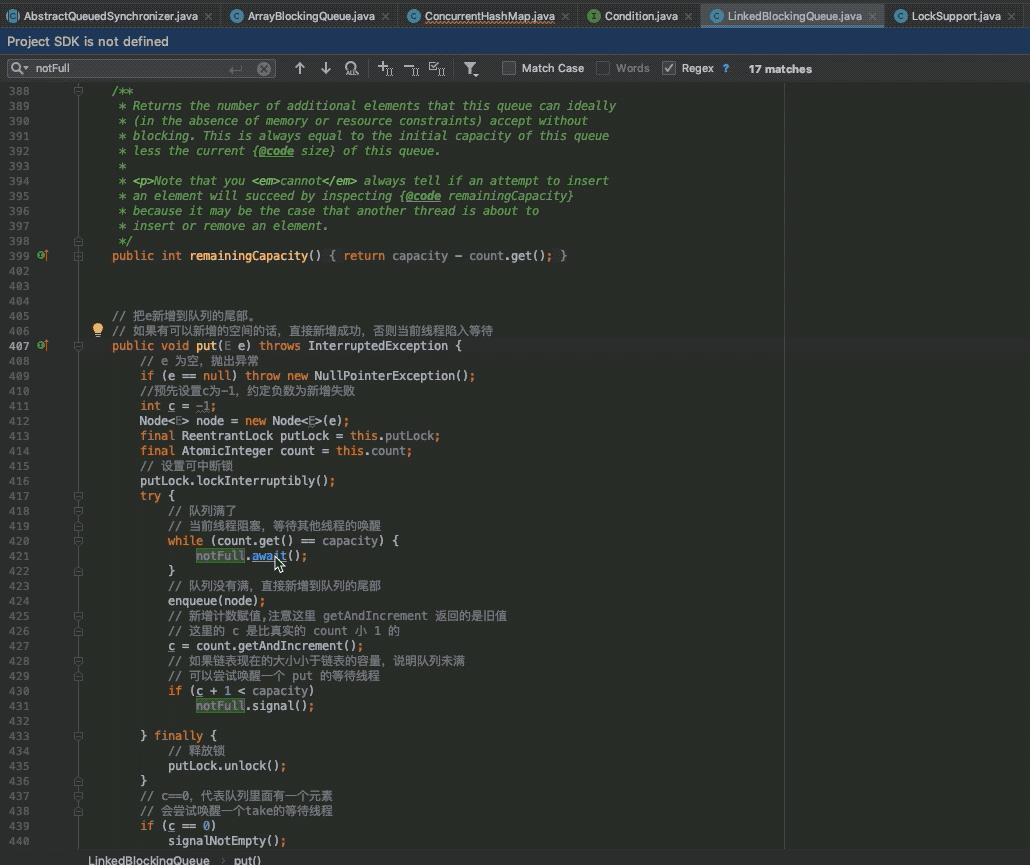Click the Find All Usages icon
Viewport: 1030px width, 865px height.
[351, 68]
